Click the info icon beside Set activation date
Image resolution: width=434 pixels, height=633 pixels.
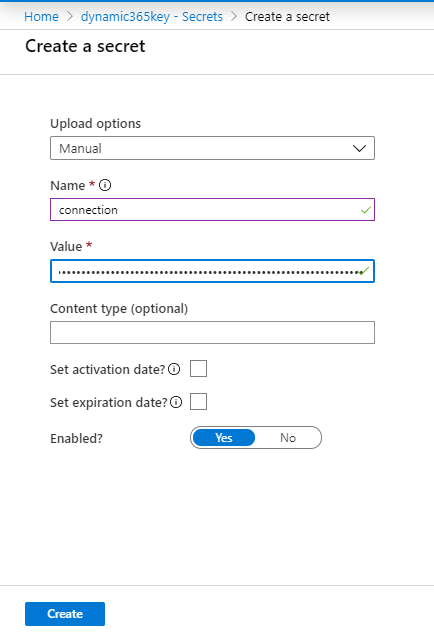(174, 369)
